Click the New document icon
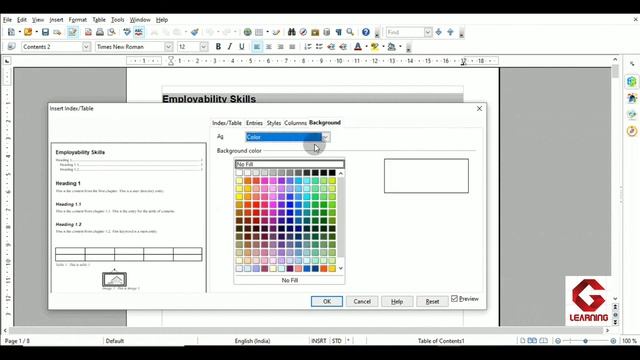 [11, 32]
